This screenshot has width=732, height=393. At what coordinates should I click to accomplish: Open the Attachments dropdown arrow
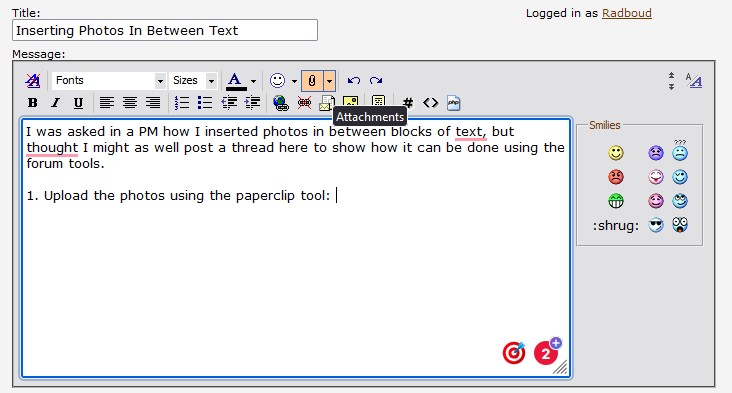[x=329, y=81]
